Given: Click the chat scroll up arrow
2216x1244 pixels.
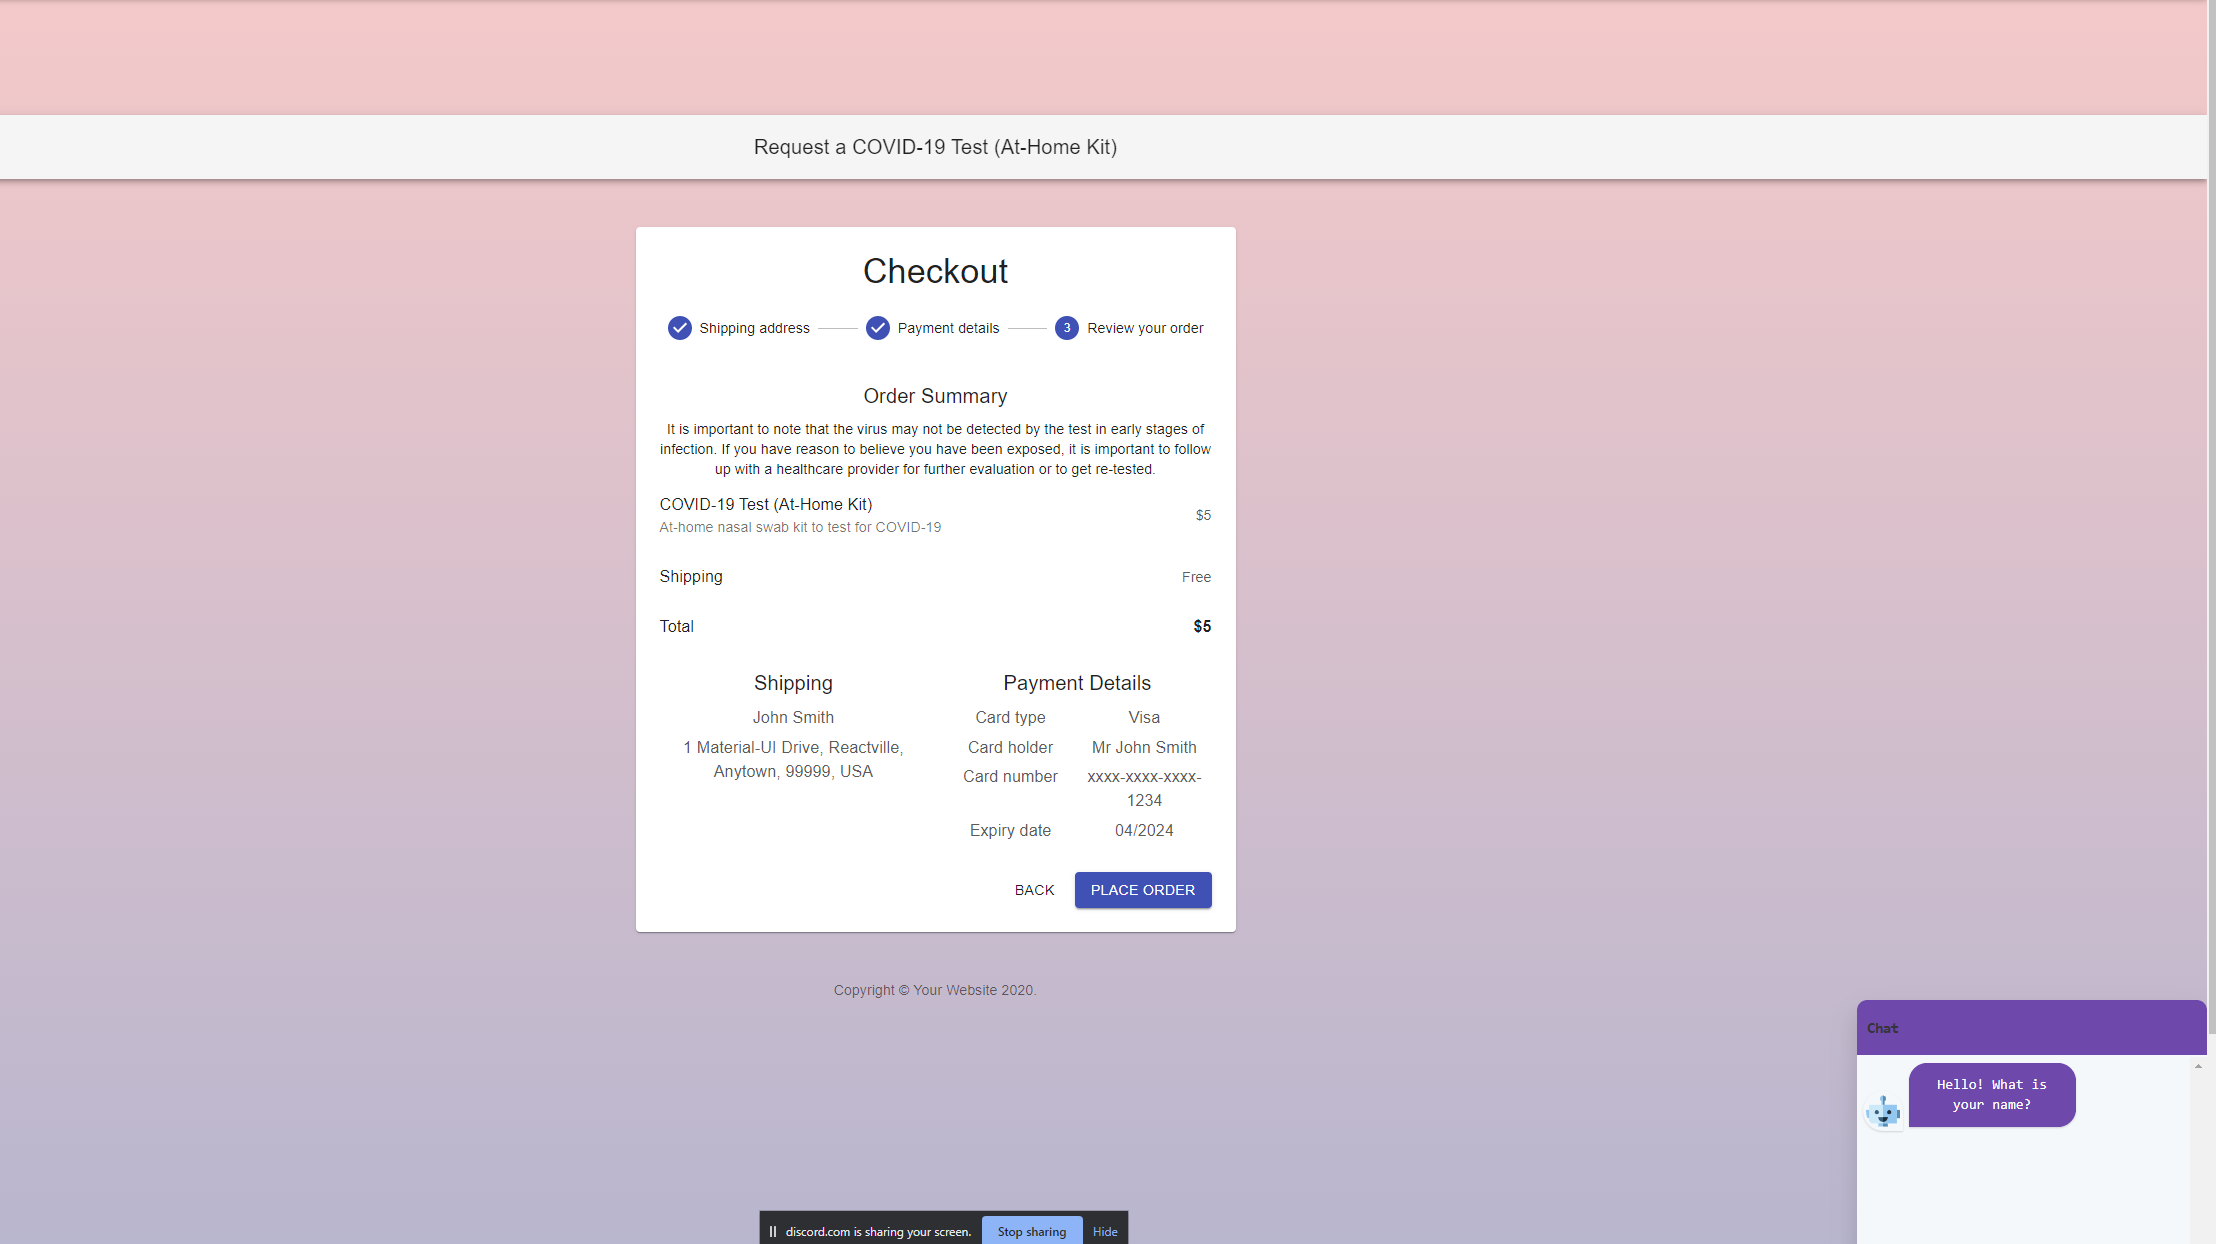Looking at the screenshot, I should (2198, 1066).
